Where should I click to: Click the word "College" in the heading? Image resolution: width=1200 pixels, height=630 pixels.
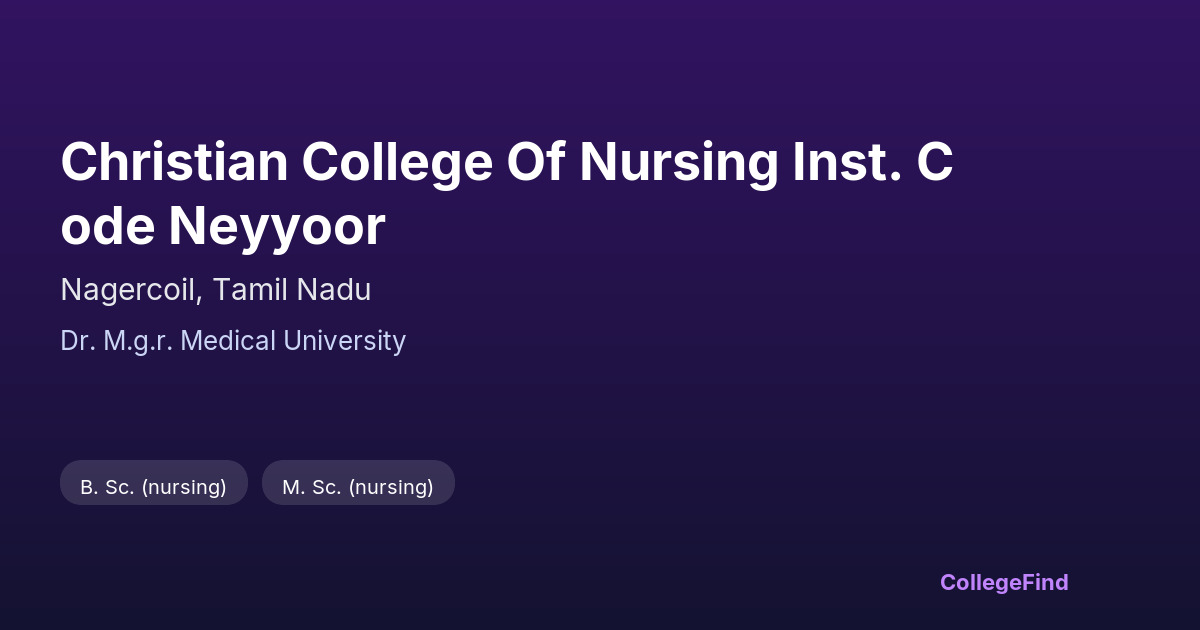[x=397, y=162]
